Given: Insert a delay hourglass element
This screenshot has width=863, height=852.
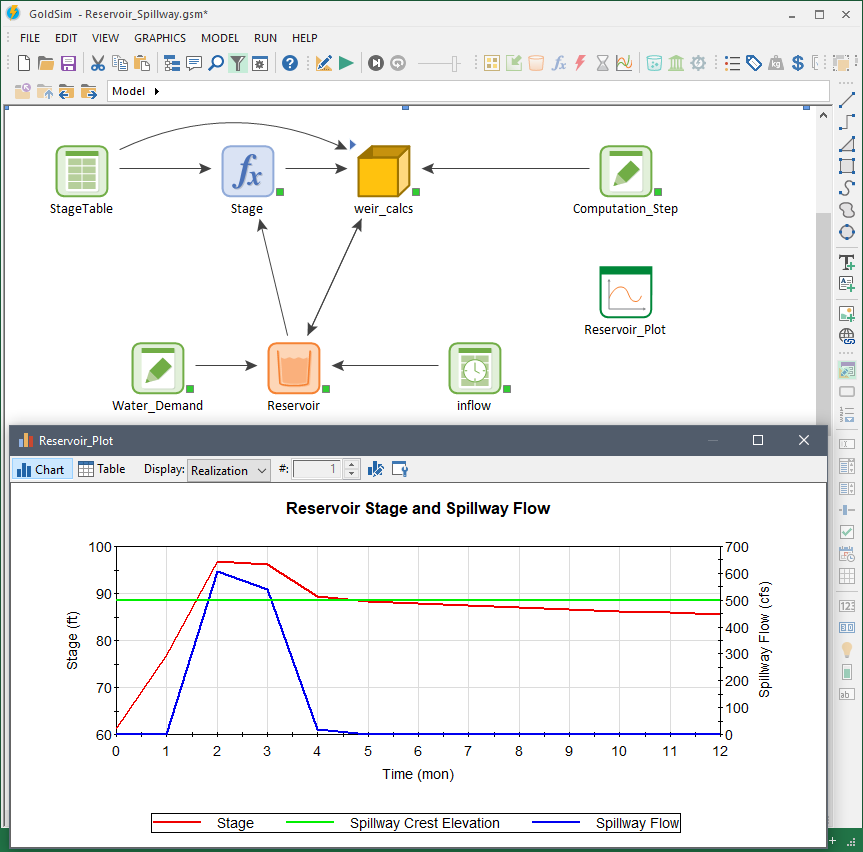Looking at the screenshot, I should click(x=603, y=63).
